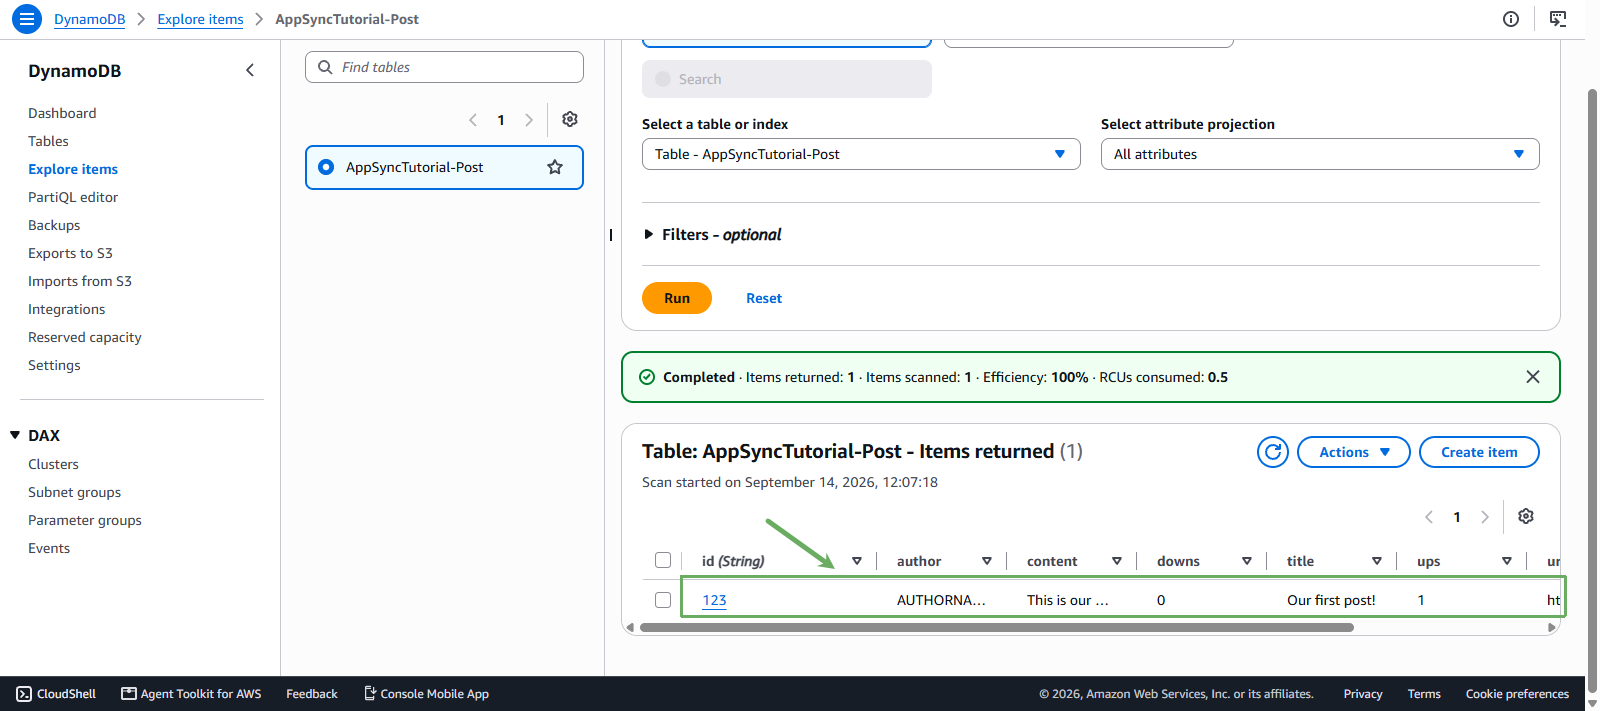Open table list preferences gear icon
1600x711 pixels.
tap(570, 119)
